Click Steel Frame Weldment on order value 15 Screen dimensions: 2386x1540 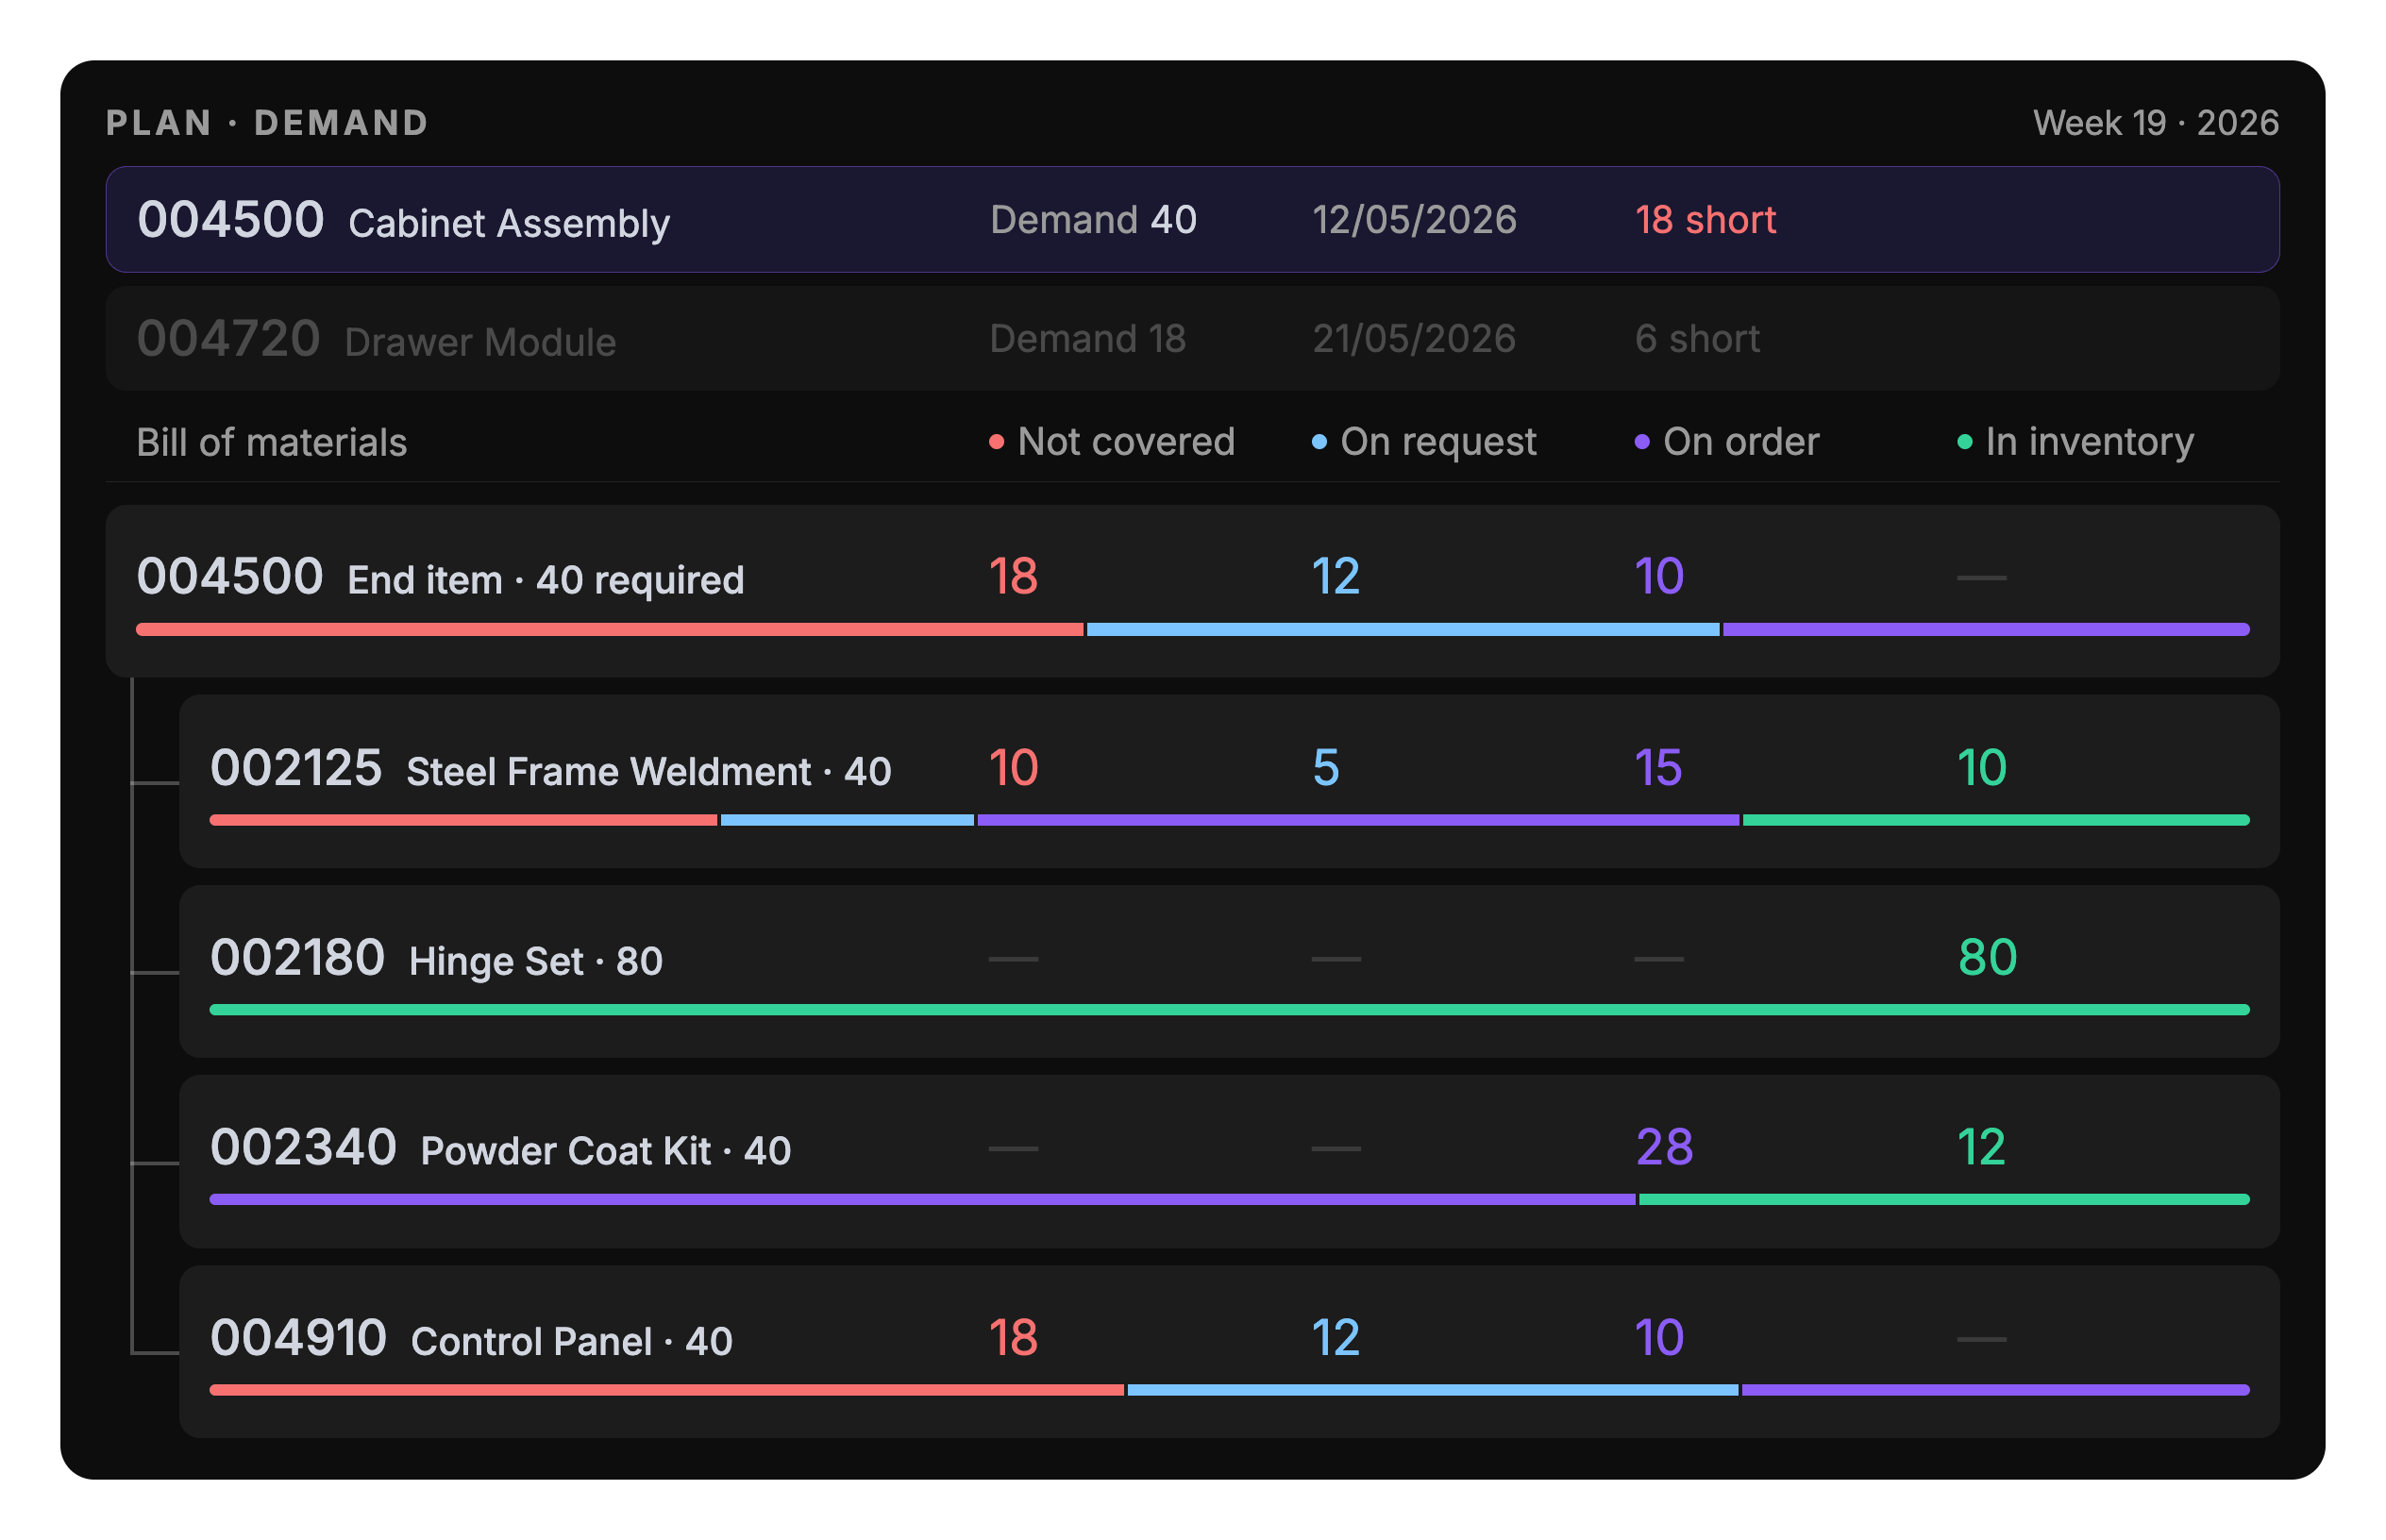coord(1658,767)
